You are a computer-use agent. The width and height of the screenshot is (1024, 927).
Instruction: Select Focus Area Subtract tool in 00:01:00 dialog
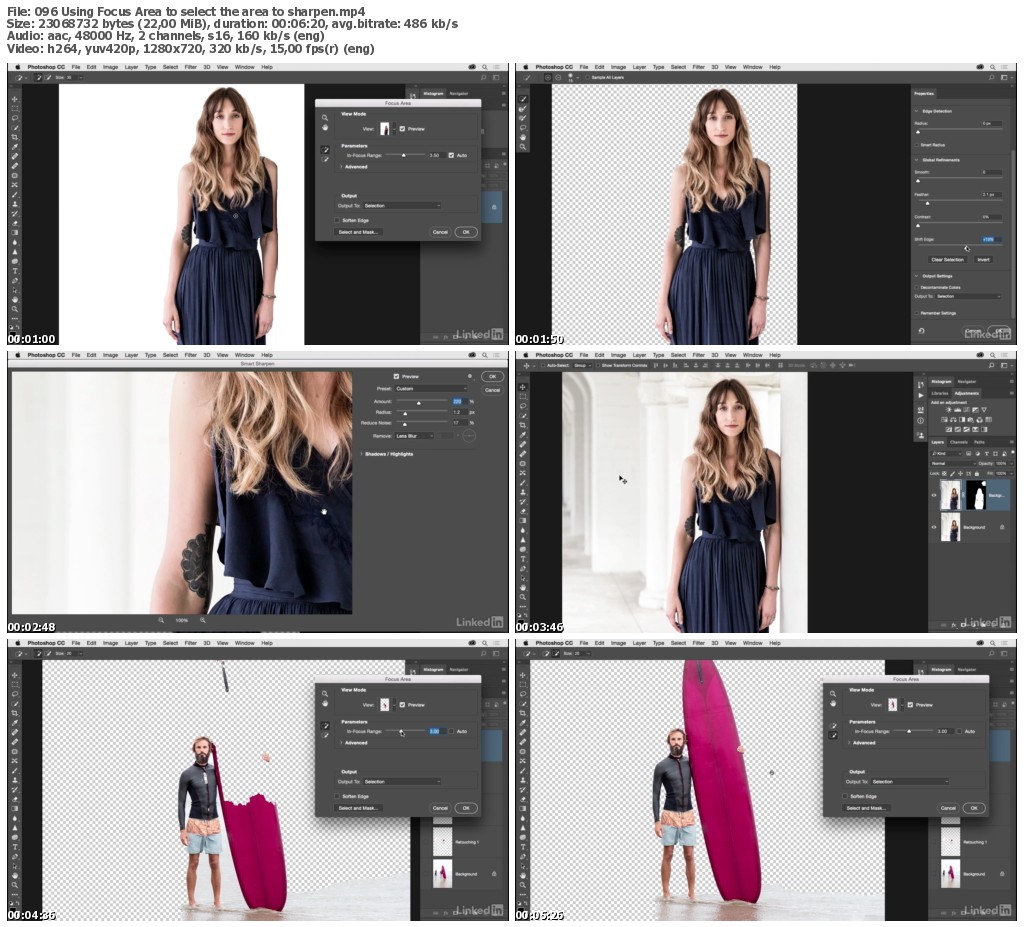(325, 159)
